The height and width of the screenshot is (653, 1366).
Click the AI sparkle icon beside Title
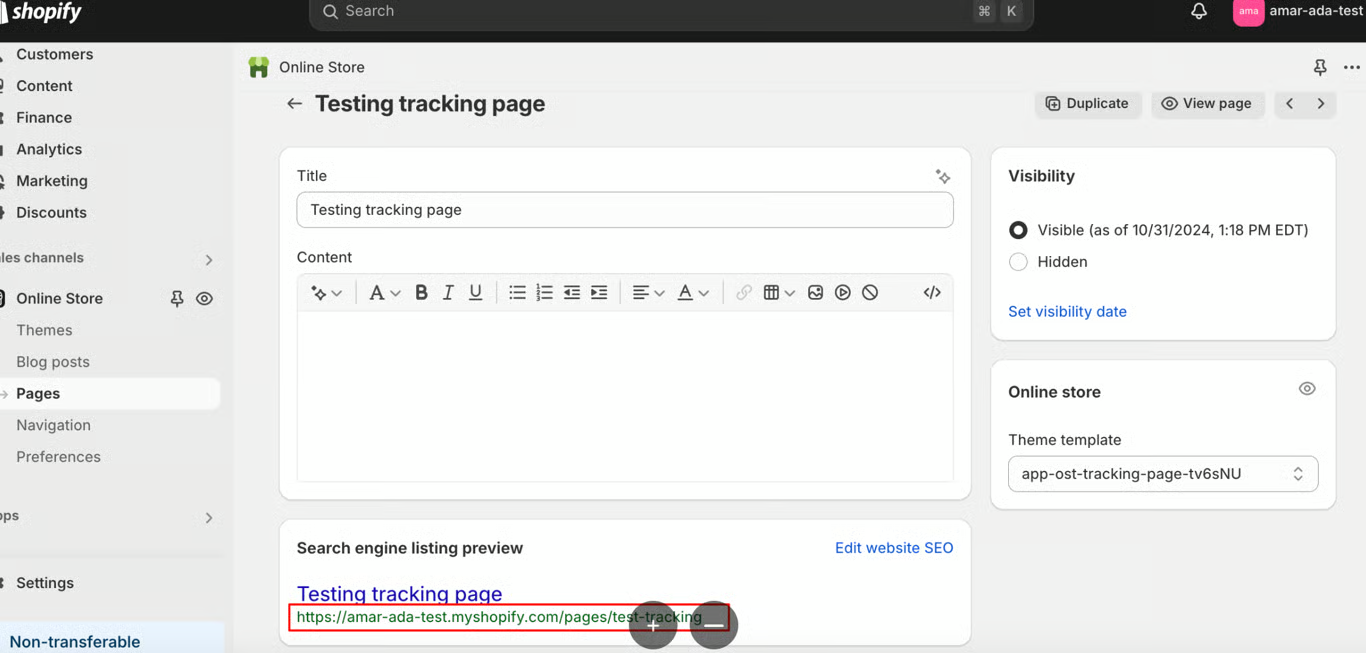click(x=942, y=176)
